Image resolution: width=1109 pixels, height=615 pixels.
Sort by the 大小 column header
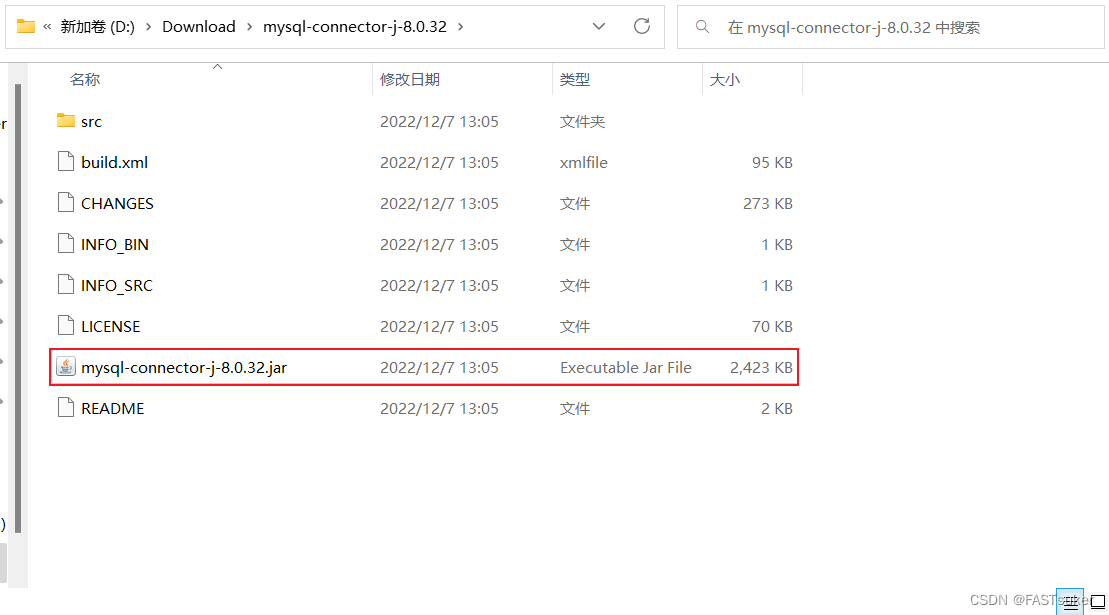725,79
